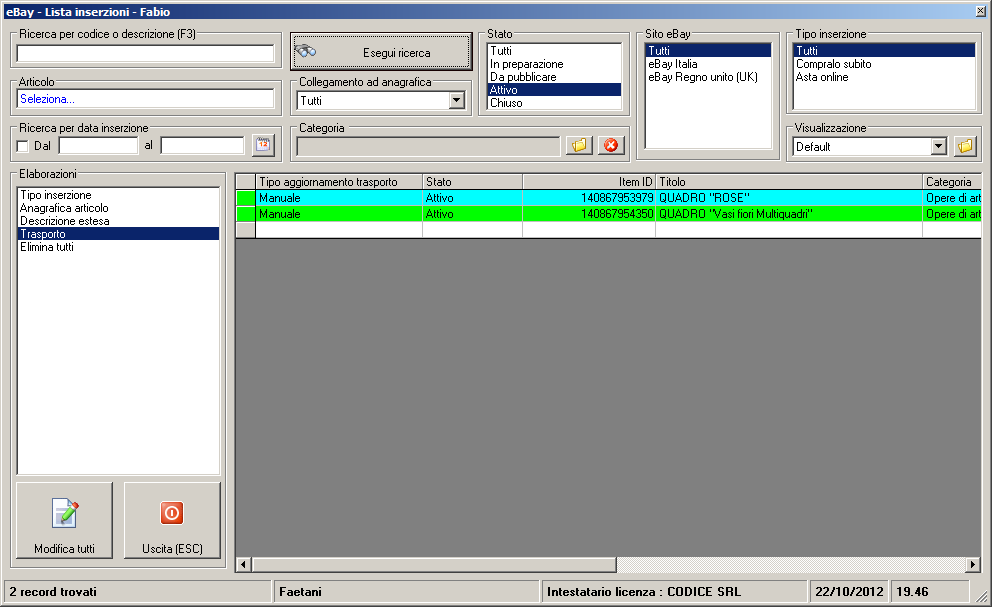Select Asta online listing type

pyautogui.click(x=884, y=77)
